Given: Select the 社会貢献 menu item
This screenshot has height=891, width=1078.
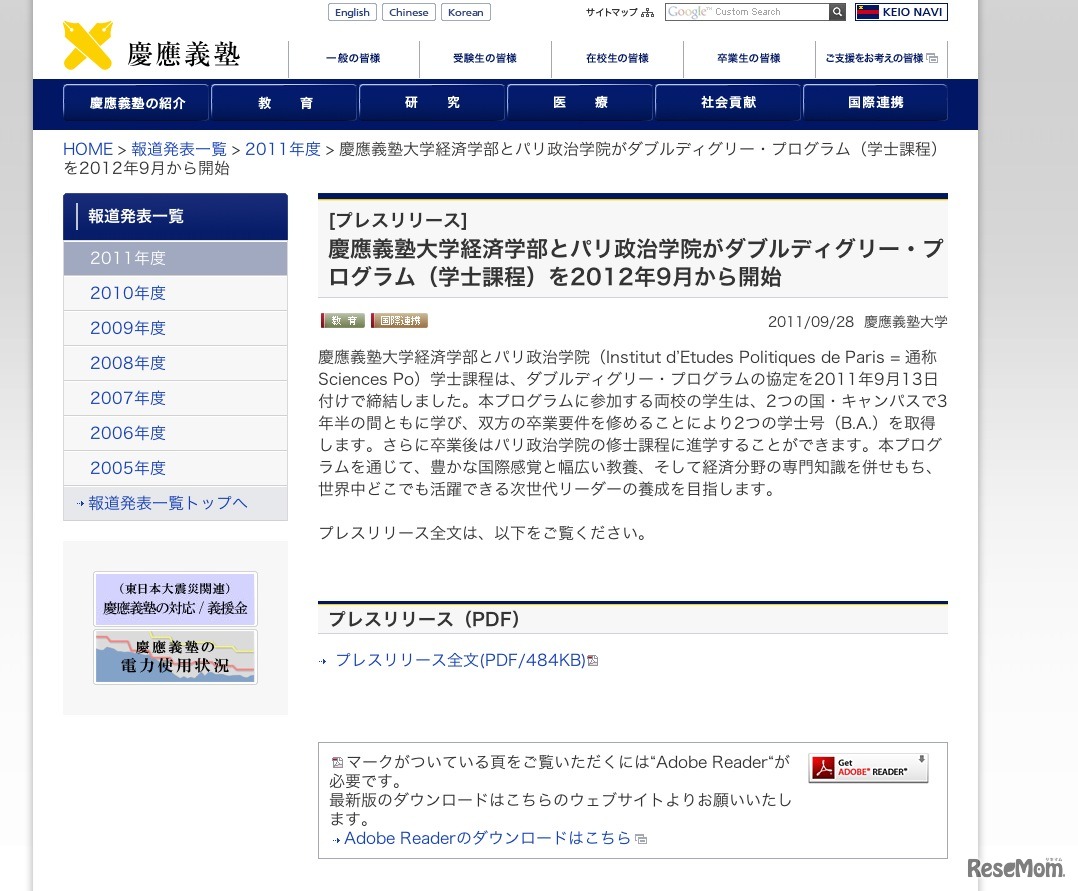Looking at the screenshot, I should point(728,104).
